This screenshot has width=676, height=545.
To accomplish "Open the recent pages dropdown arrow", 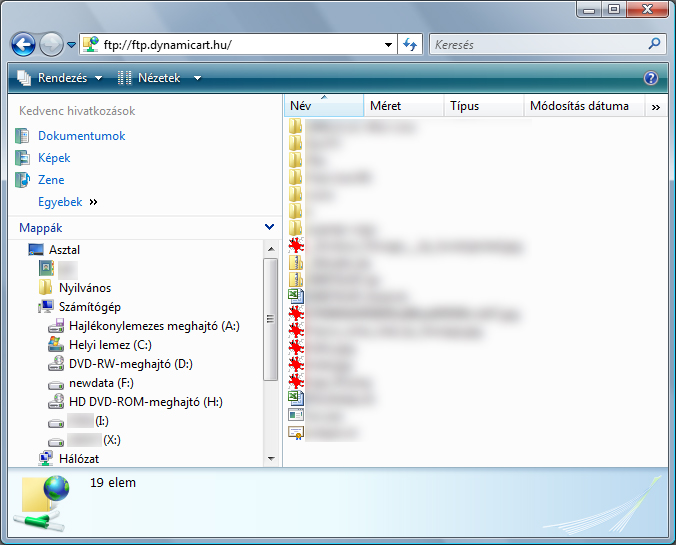I will coord(72,44).
